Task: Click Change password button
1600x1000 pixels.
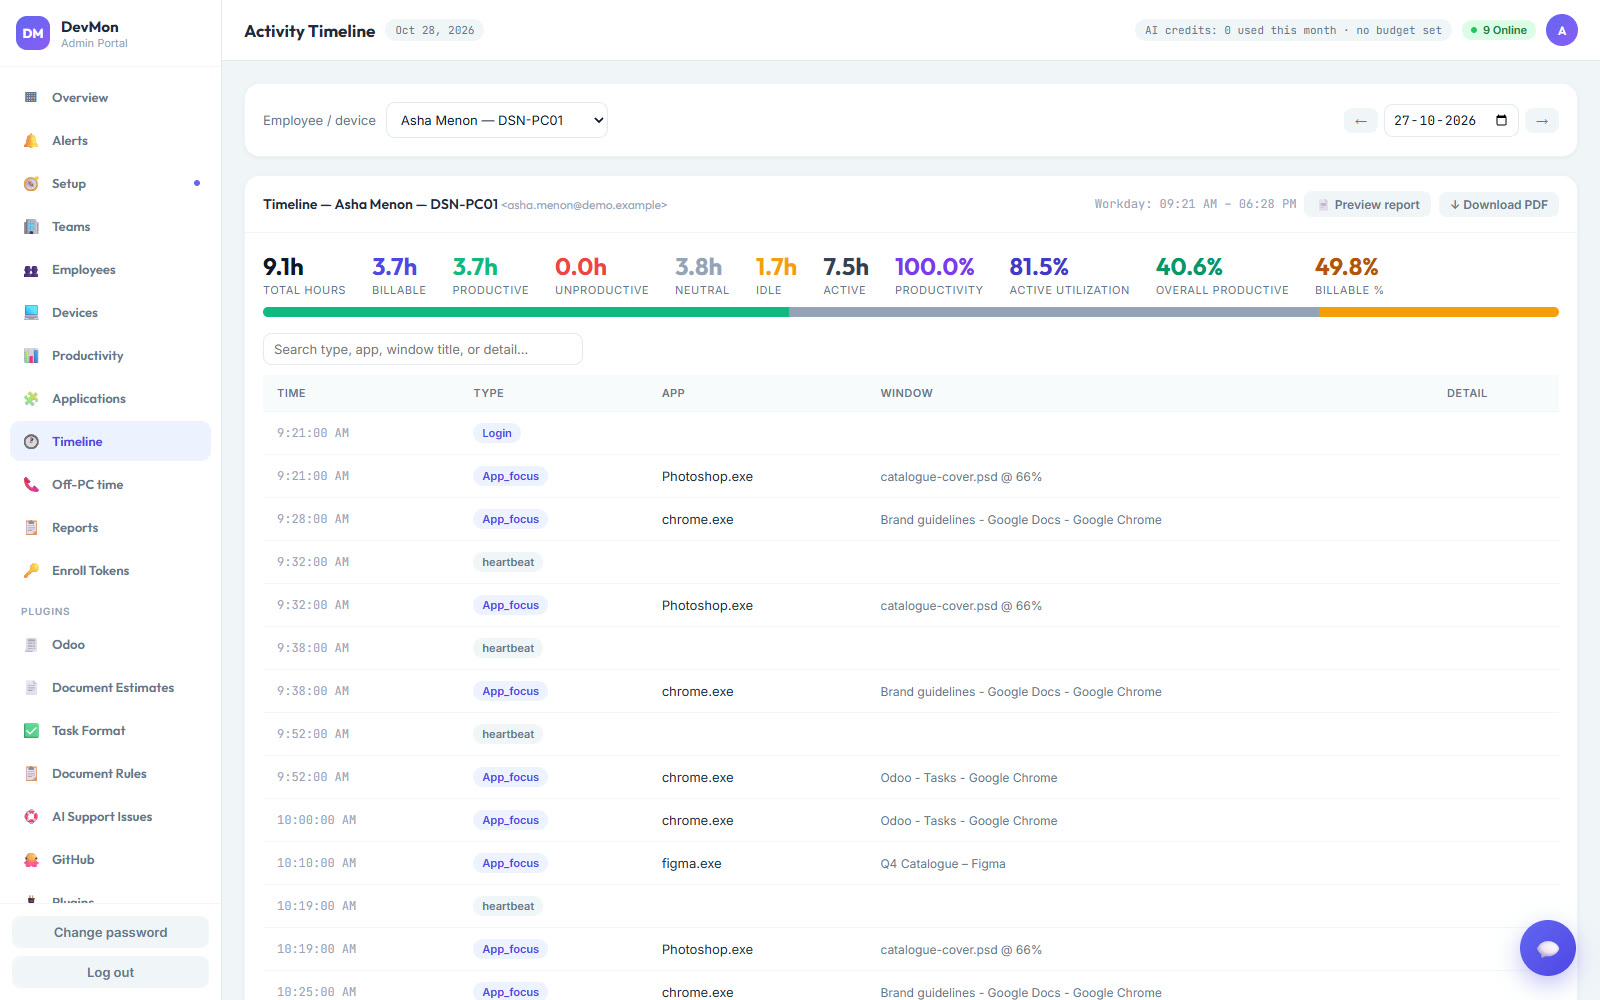Action: tap(110, 932)
